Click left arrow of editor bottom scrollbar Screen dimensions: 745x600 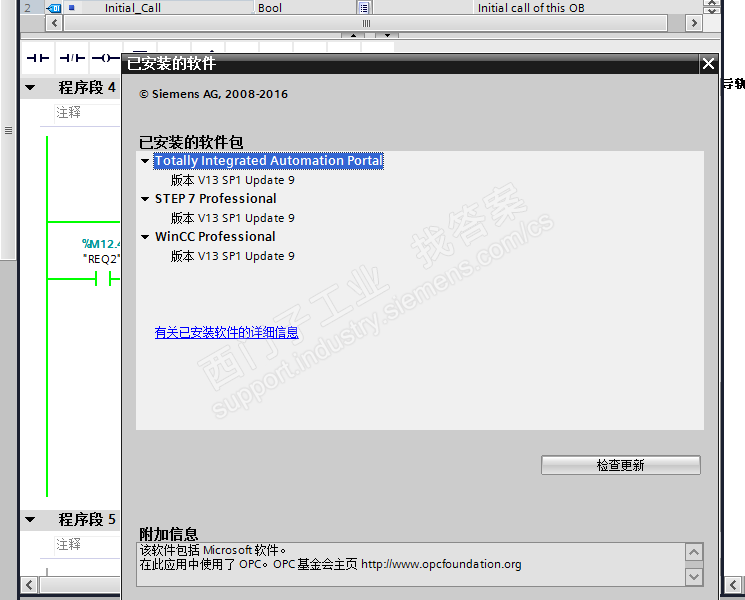29,584
